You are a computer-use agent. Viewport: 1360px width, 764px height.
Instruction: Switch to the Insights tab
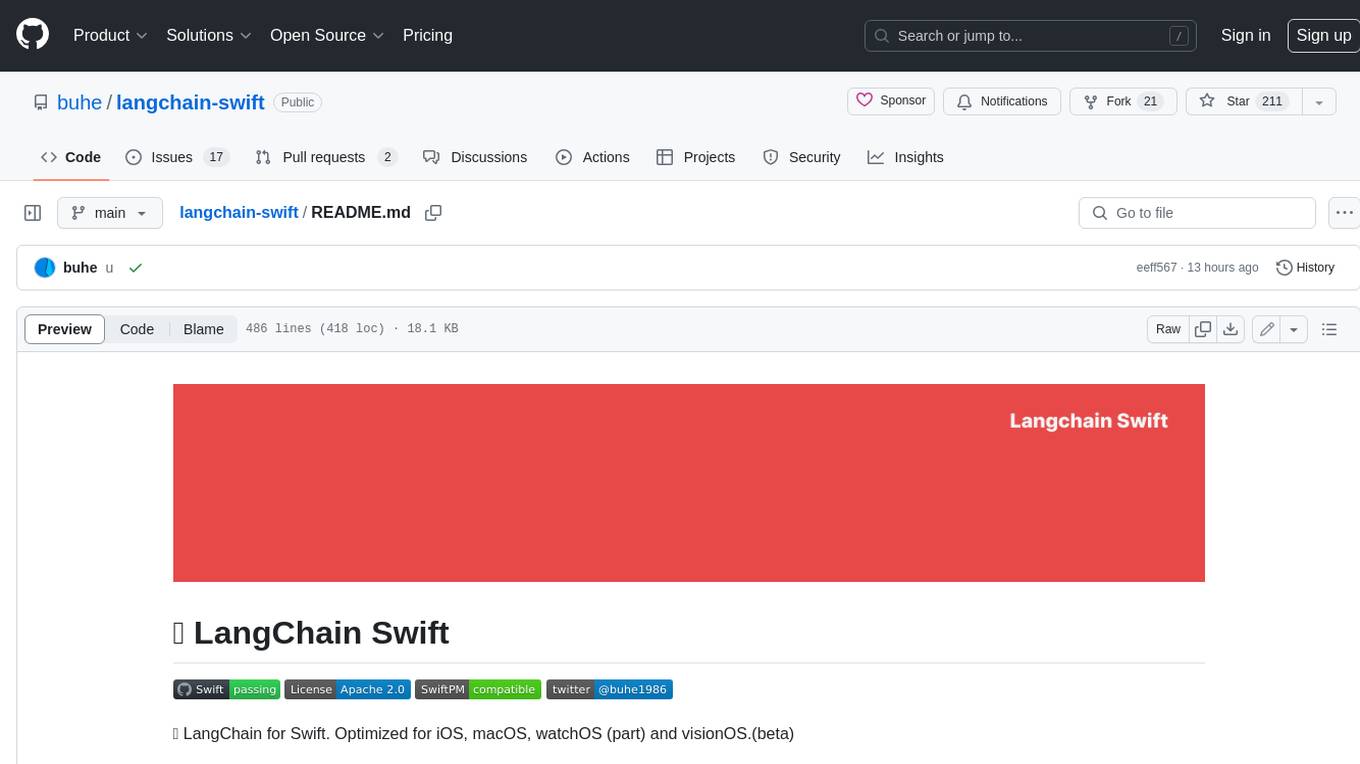click(906, 157)
